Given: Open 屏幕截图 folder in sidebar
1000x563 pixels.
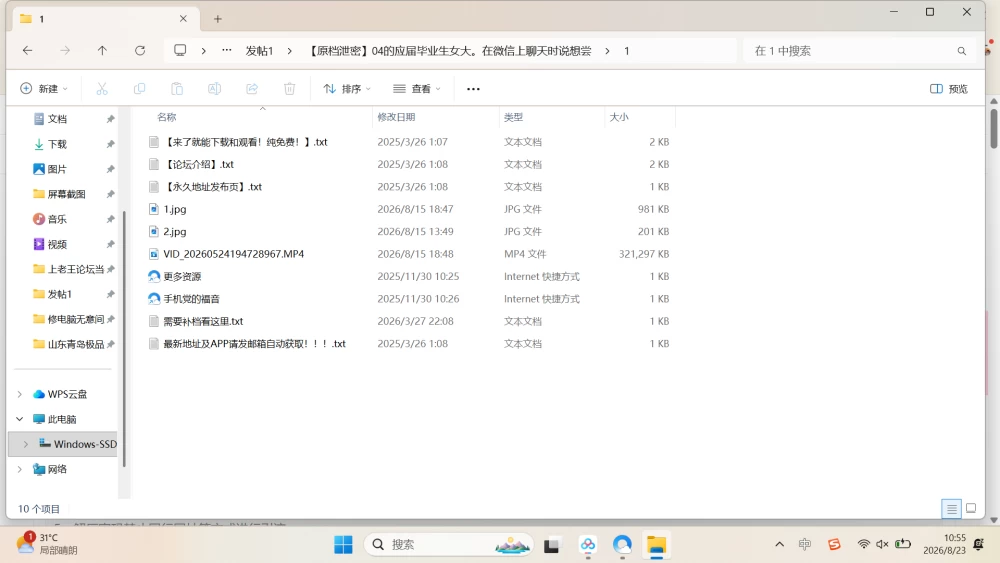Looking at the screenshot, I should (x=66, y=194).
